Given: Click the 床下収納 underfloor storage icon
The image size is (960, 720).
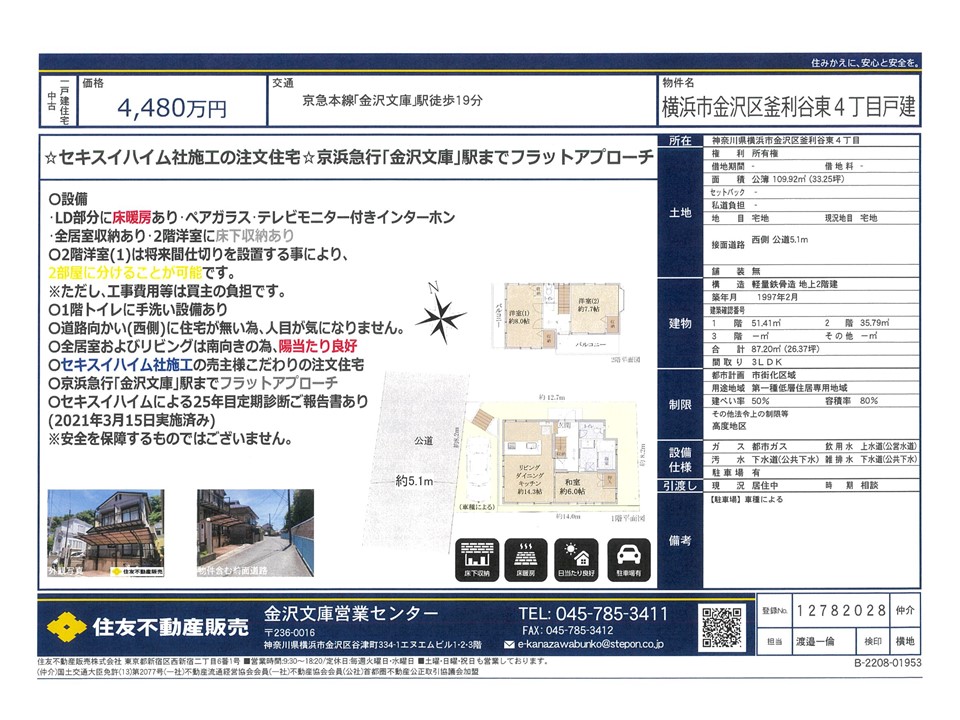Looking at the screenshot, I should pos(477,560).
